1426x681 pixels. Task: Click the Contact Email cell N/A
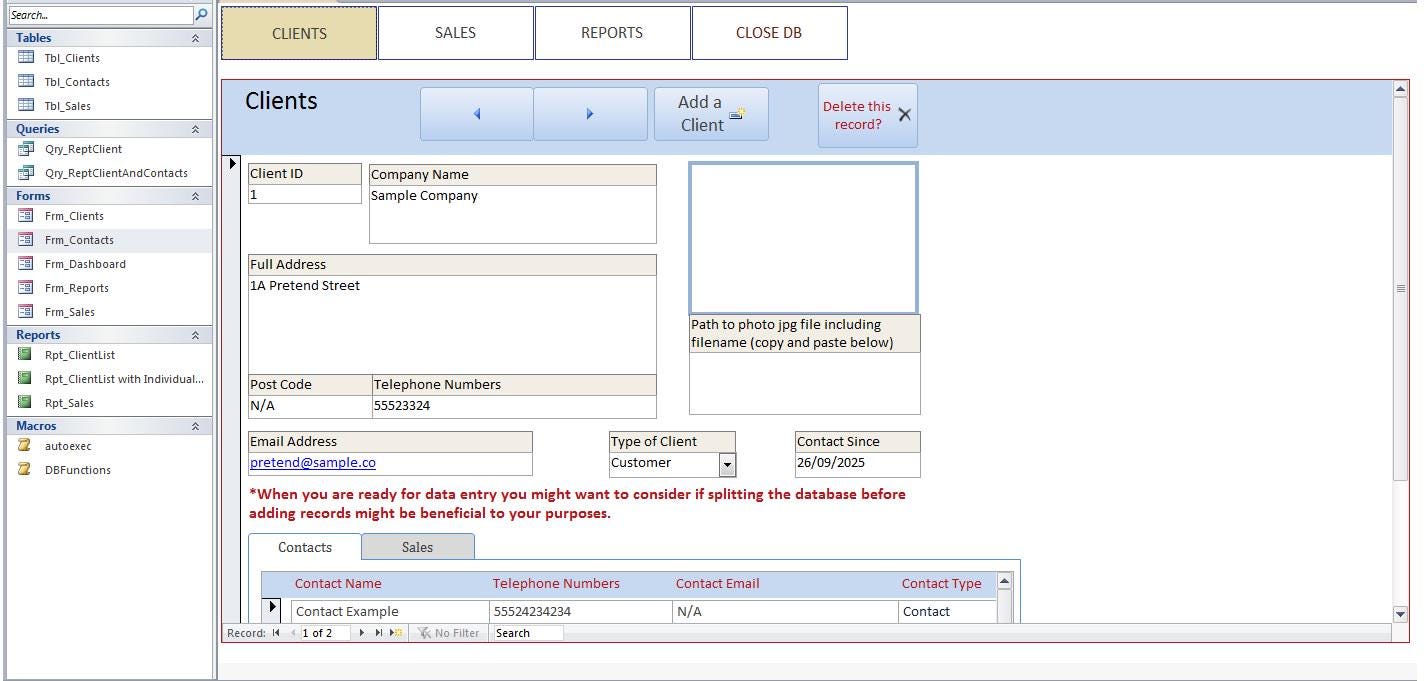pos(785,611)
